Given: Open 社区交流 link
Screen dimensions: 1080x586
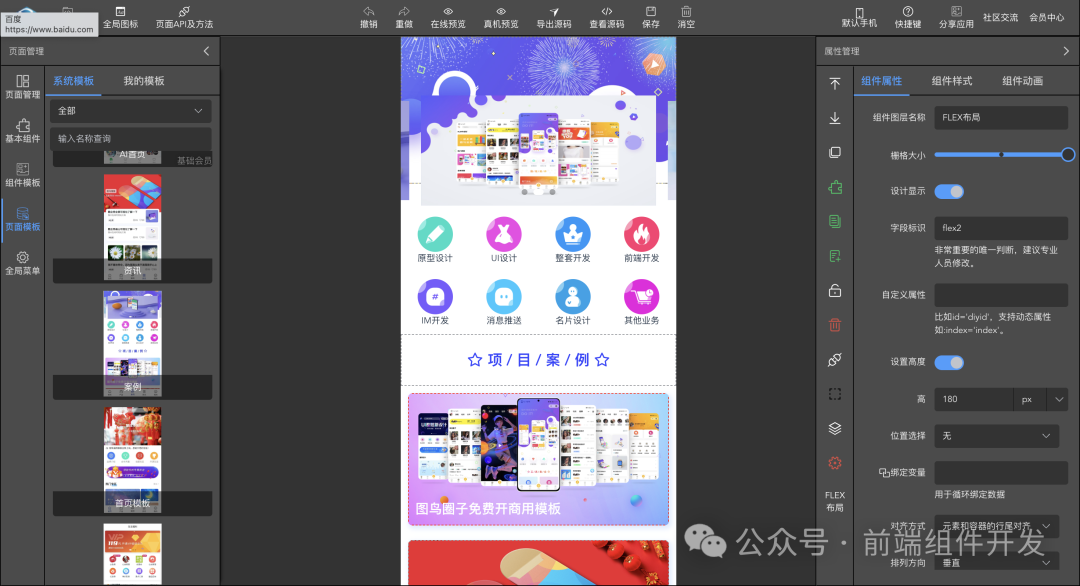Looking at the screenshot, I should [x=1000, y=17].
